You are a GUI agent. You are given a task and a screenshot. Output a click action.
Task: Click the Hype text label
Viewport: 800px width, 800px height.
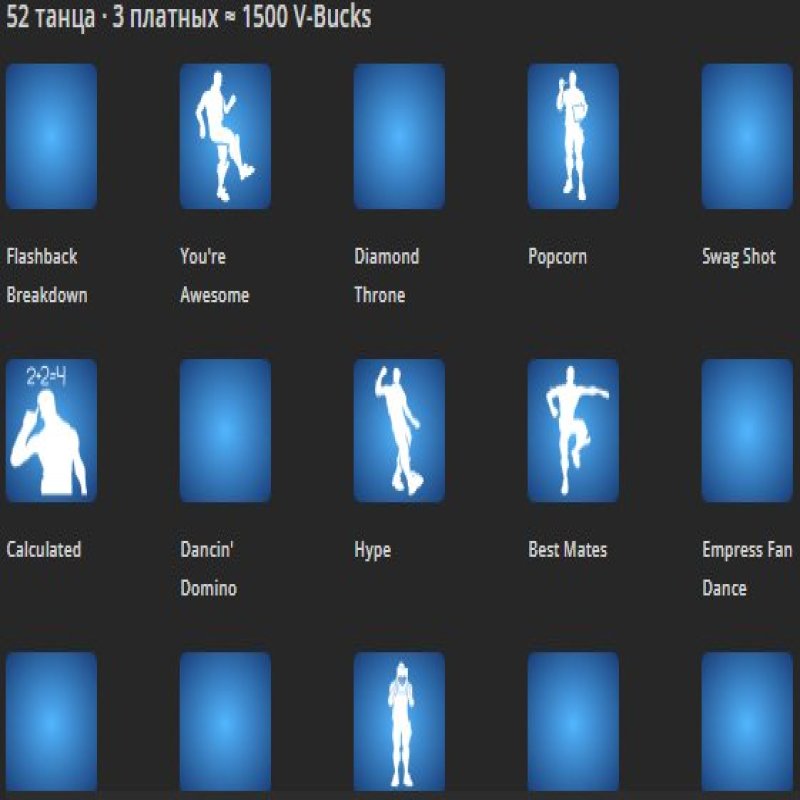pyautogui.click(x=370, y=549)
